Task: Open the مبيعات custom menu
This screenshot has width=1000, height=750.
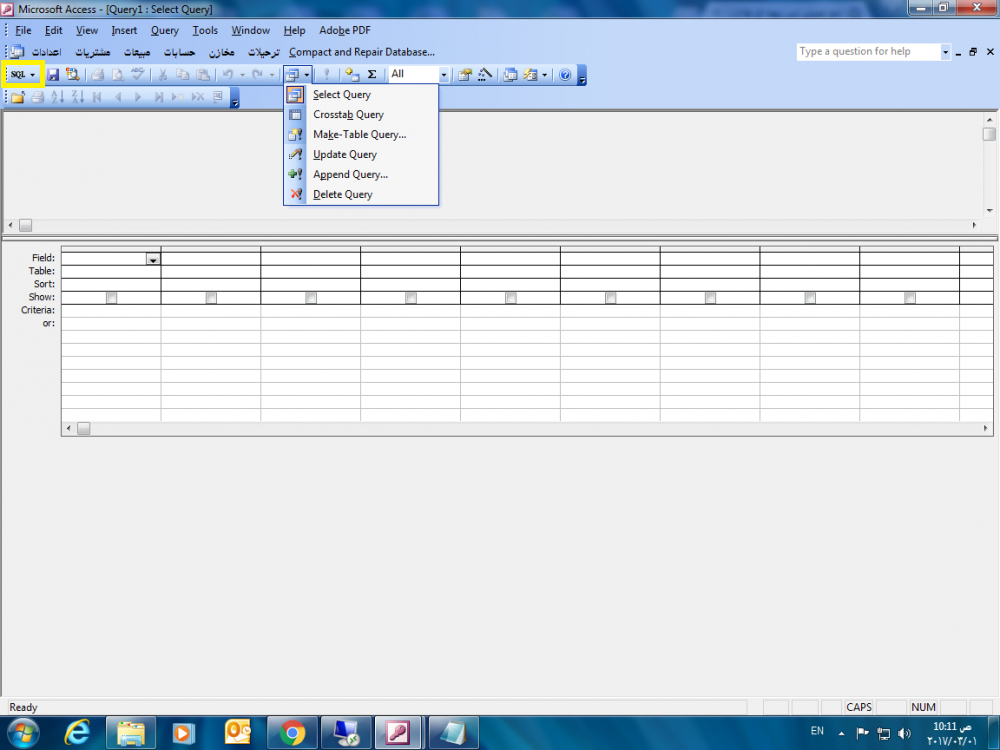Action: coord(137,52)
